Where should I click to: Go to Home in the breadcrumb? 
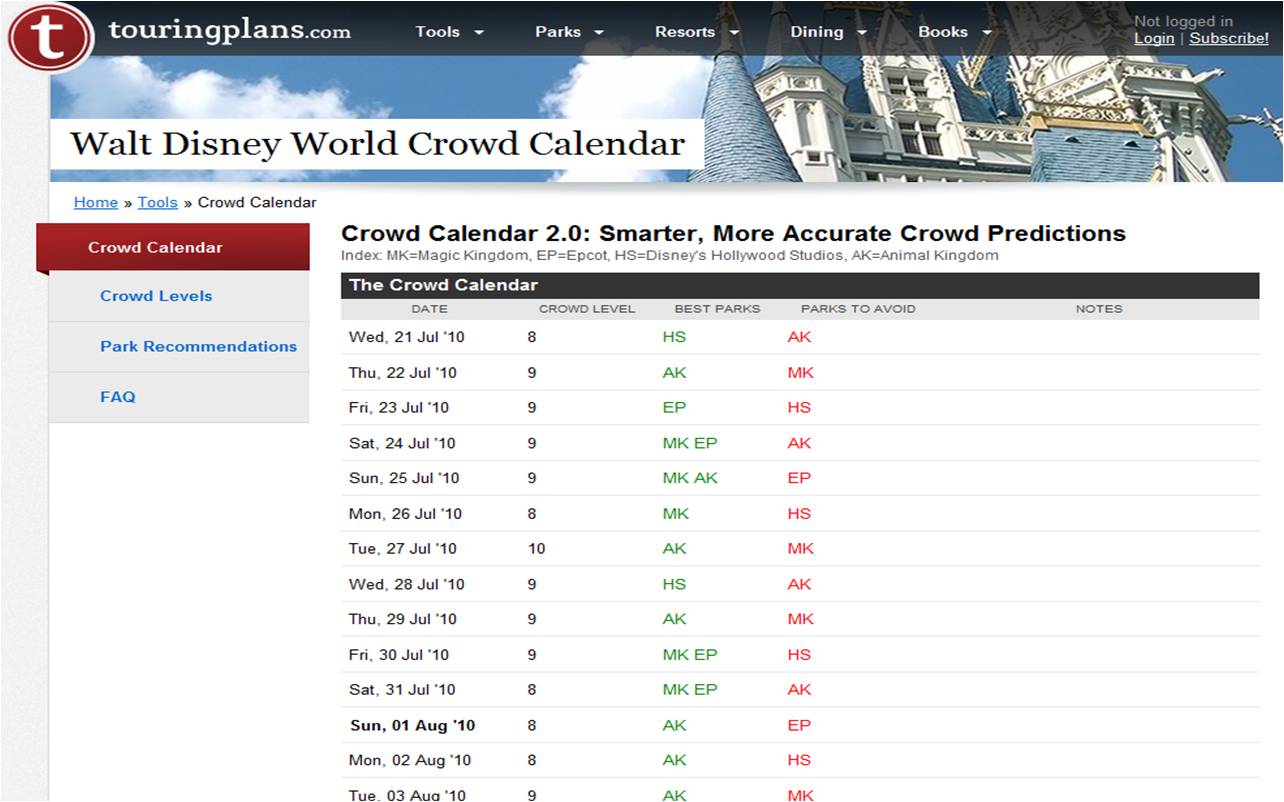coord(96,202)
